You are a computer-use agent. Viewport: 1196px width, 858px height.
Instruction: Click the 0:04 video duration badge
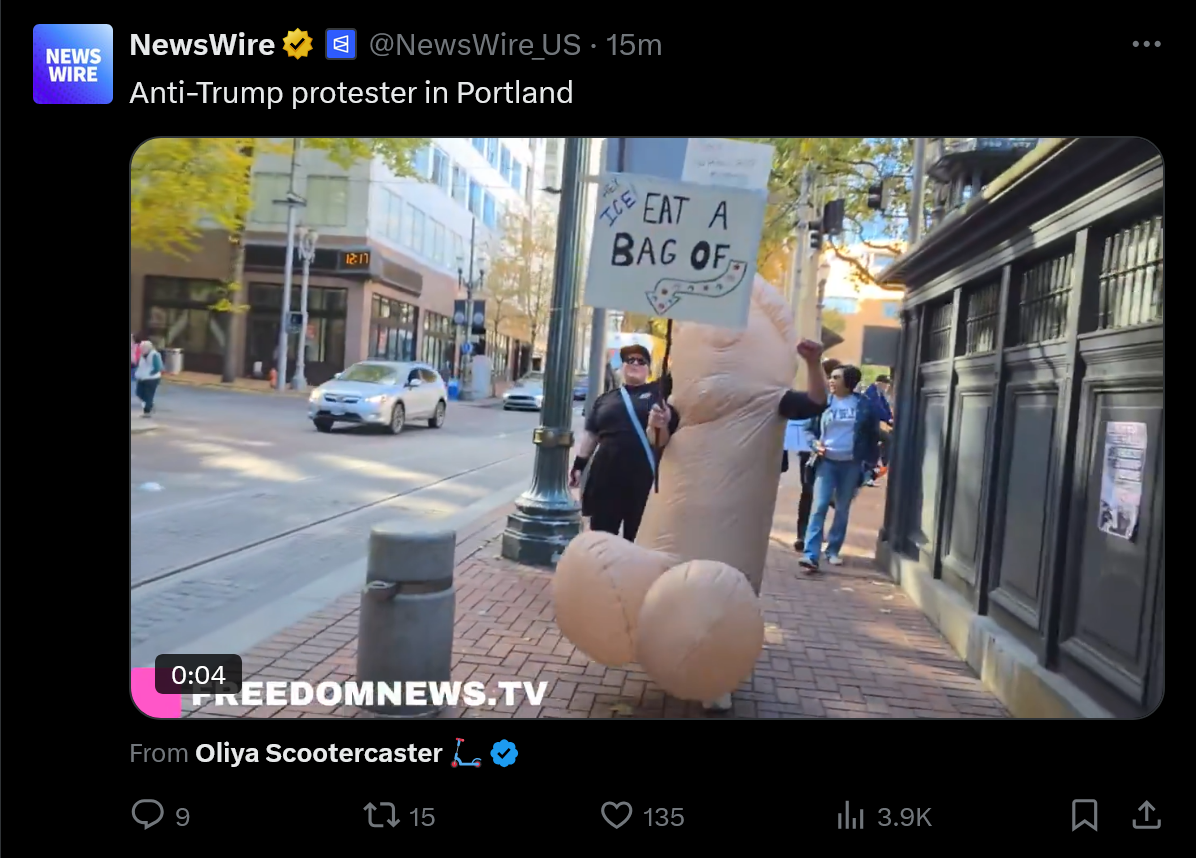click(x=198, y=675)
